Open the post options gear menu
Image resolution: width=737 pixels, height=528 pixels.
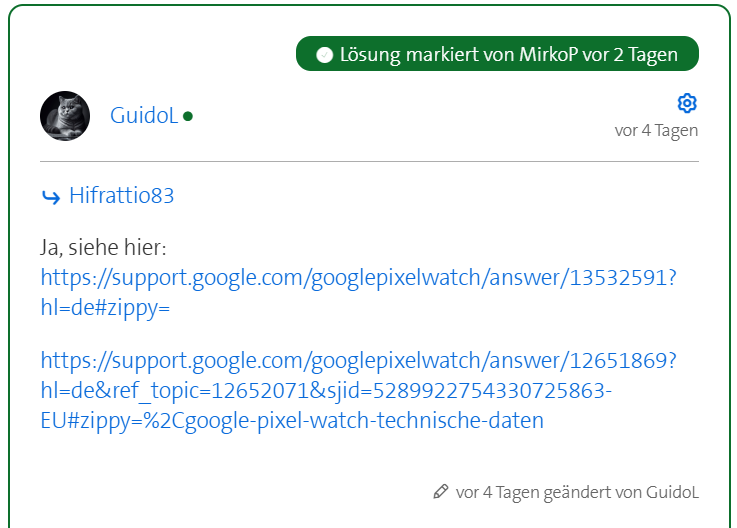point(687,103)
